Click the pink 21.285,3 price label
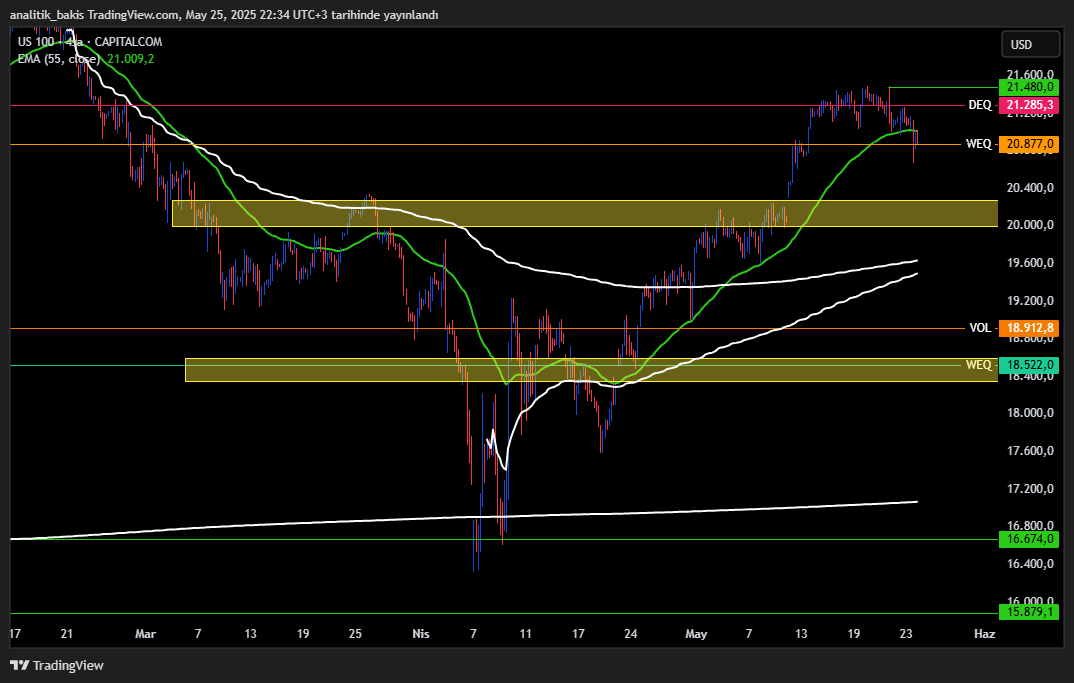The image size is (1074, 683). pyautogui.click(x=1029, y=105)
